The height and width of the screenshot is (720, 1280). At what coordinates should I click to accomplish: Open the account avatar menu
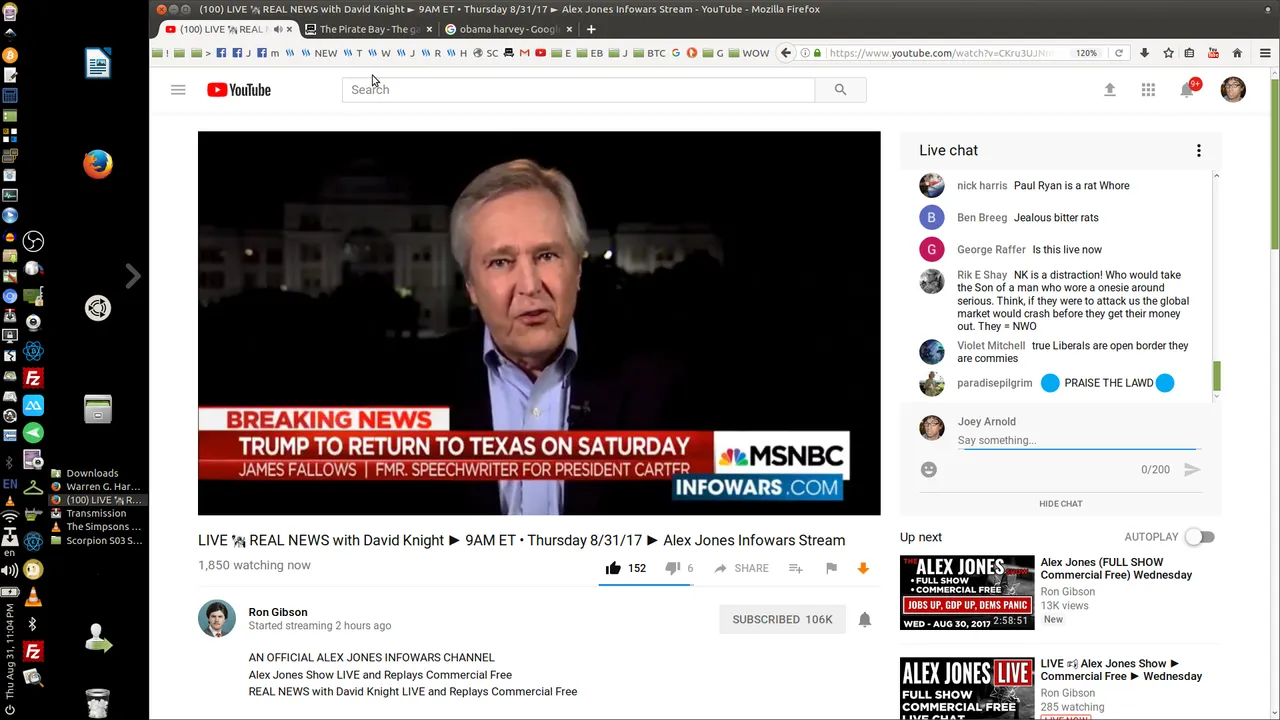point(1233,89)
